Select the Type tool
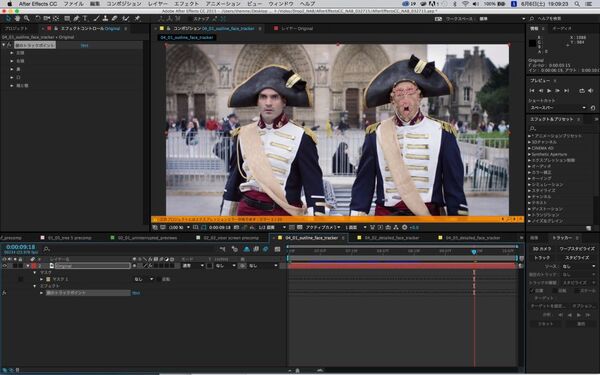The width and height of the screenshot is (600, 375). (85, 18)
